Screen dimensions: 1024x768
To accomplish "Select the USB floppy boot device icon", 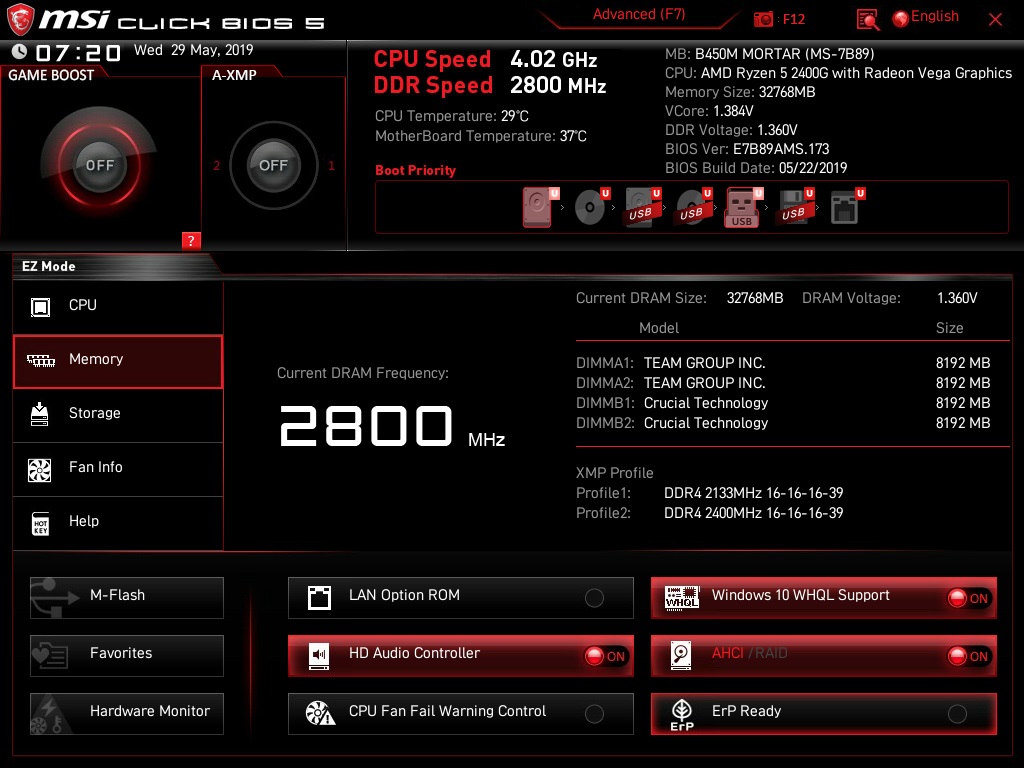I will pyautogui.click(x=793, y=208).
